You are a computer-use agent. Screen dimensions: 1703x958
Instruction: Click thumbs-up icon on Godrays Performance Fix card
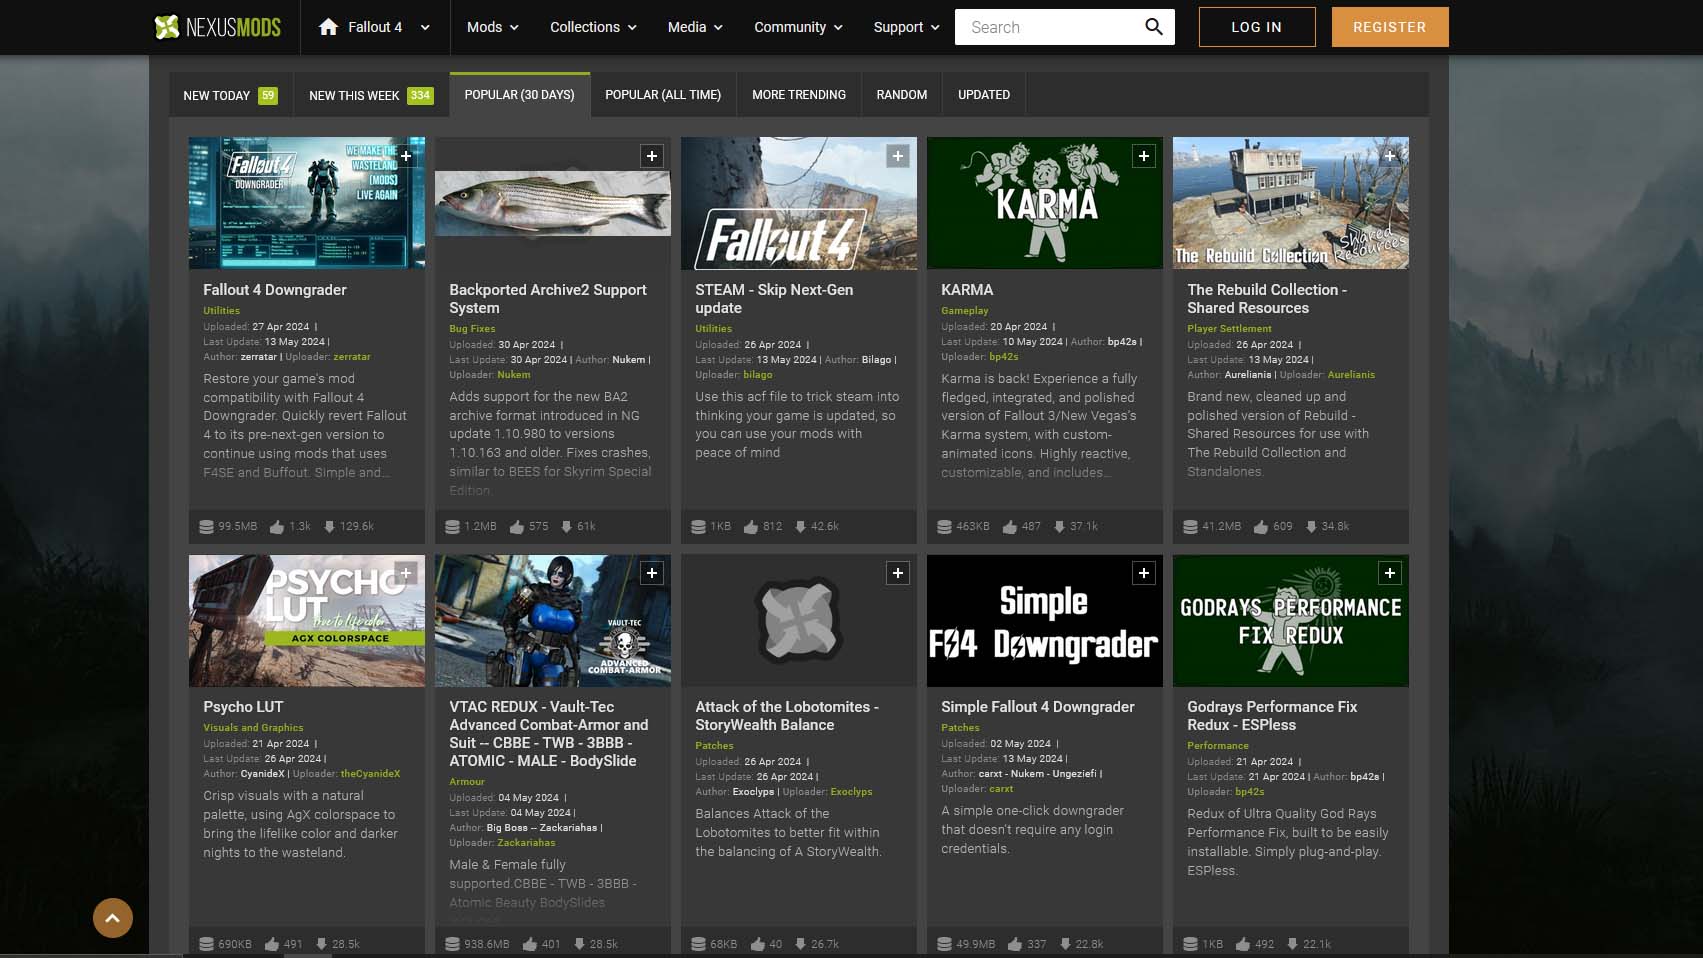(x=1243, y=944)
